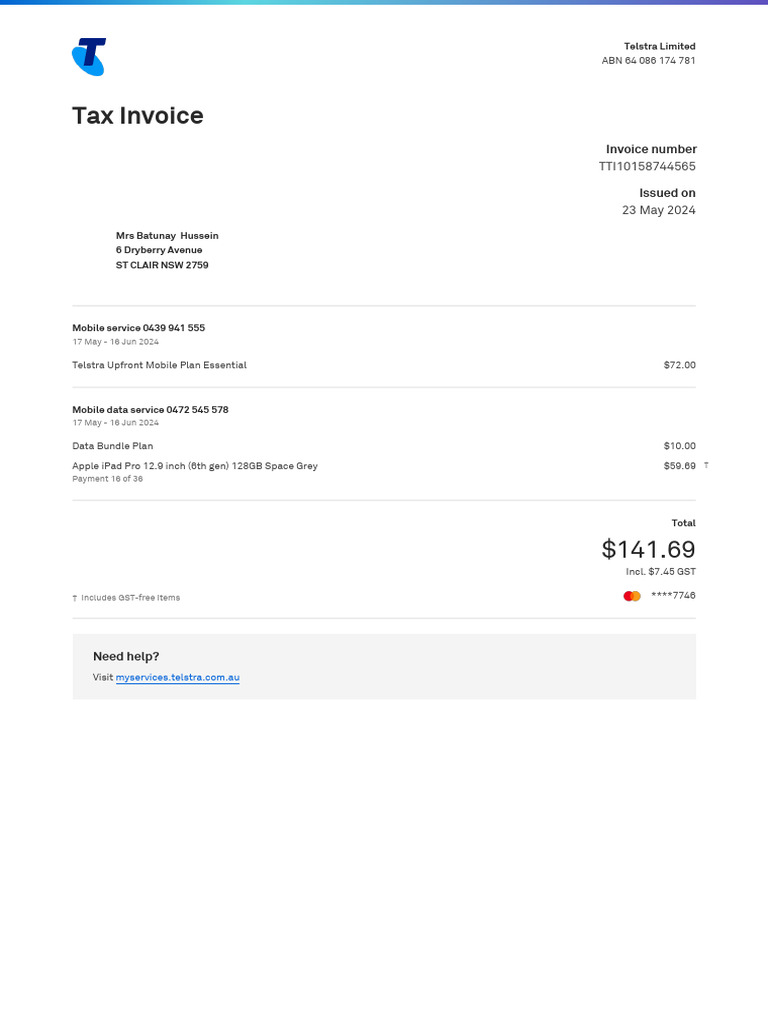Click the Need help? heading
Image resolution: width=768 pixels, height=1024 pixels.
pos(126,656)
